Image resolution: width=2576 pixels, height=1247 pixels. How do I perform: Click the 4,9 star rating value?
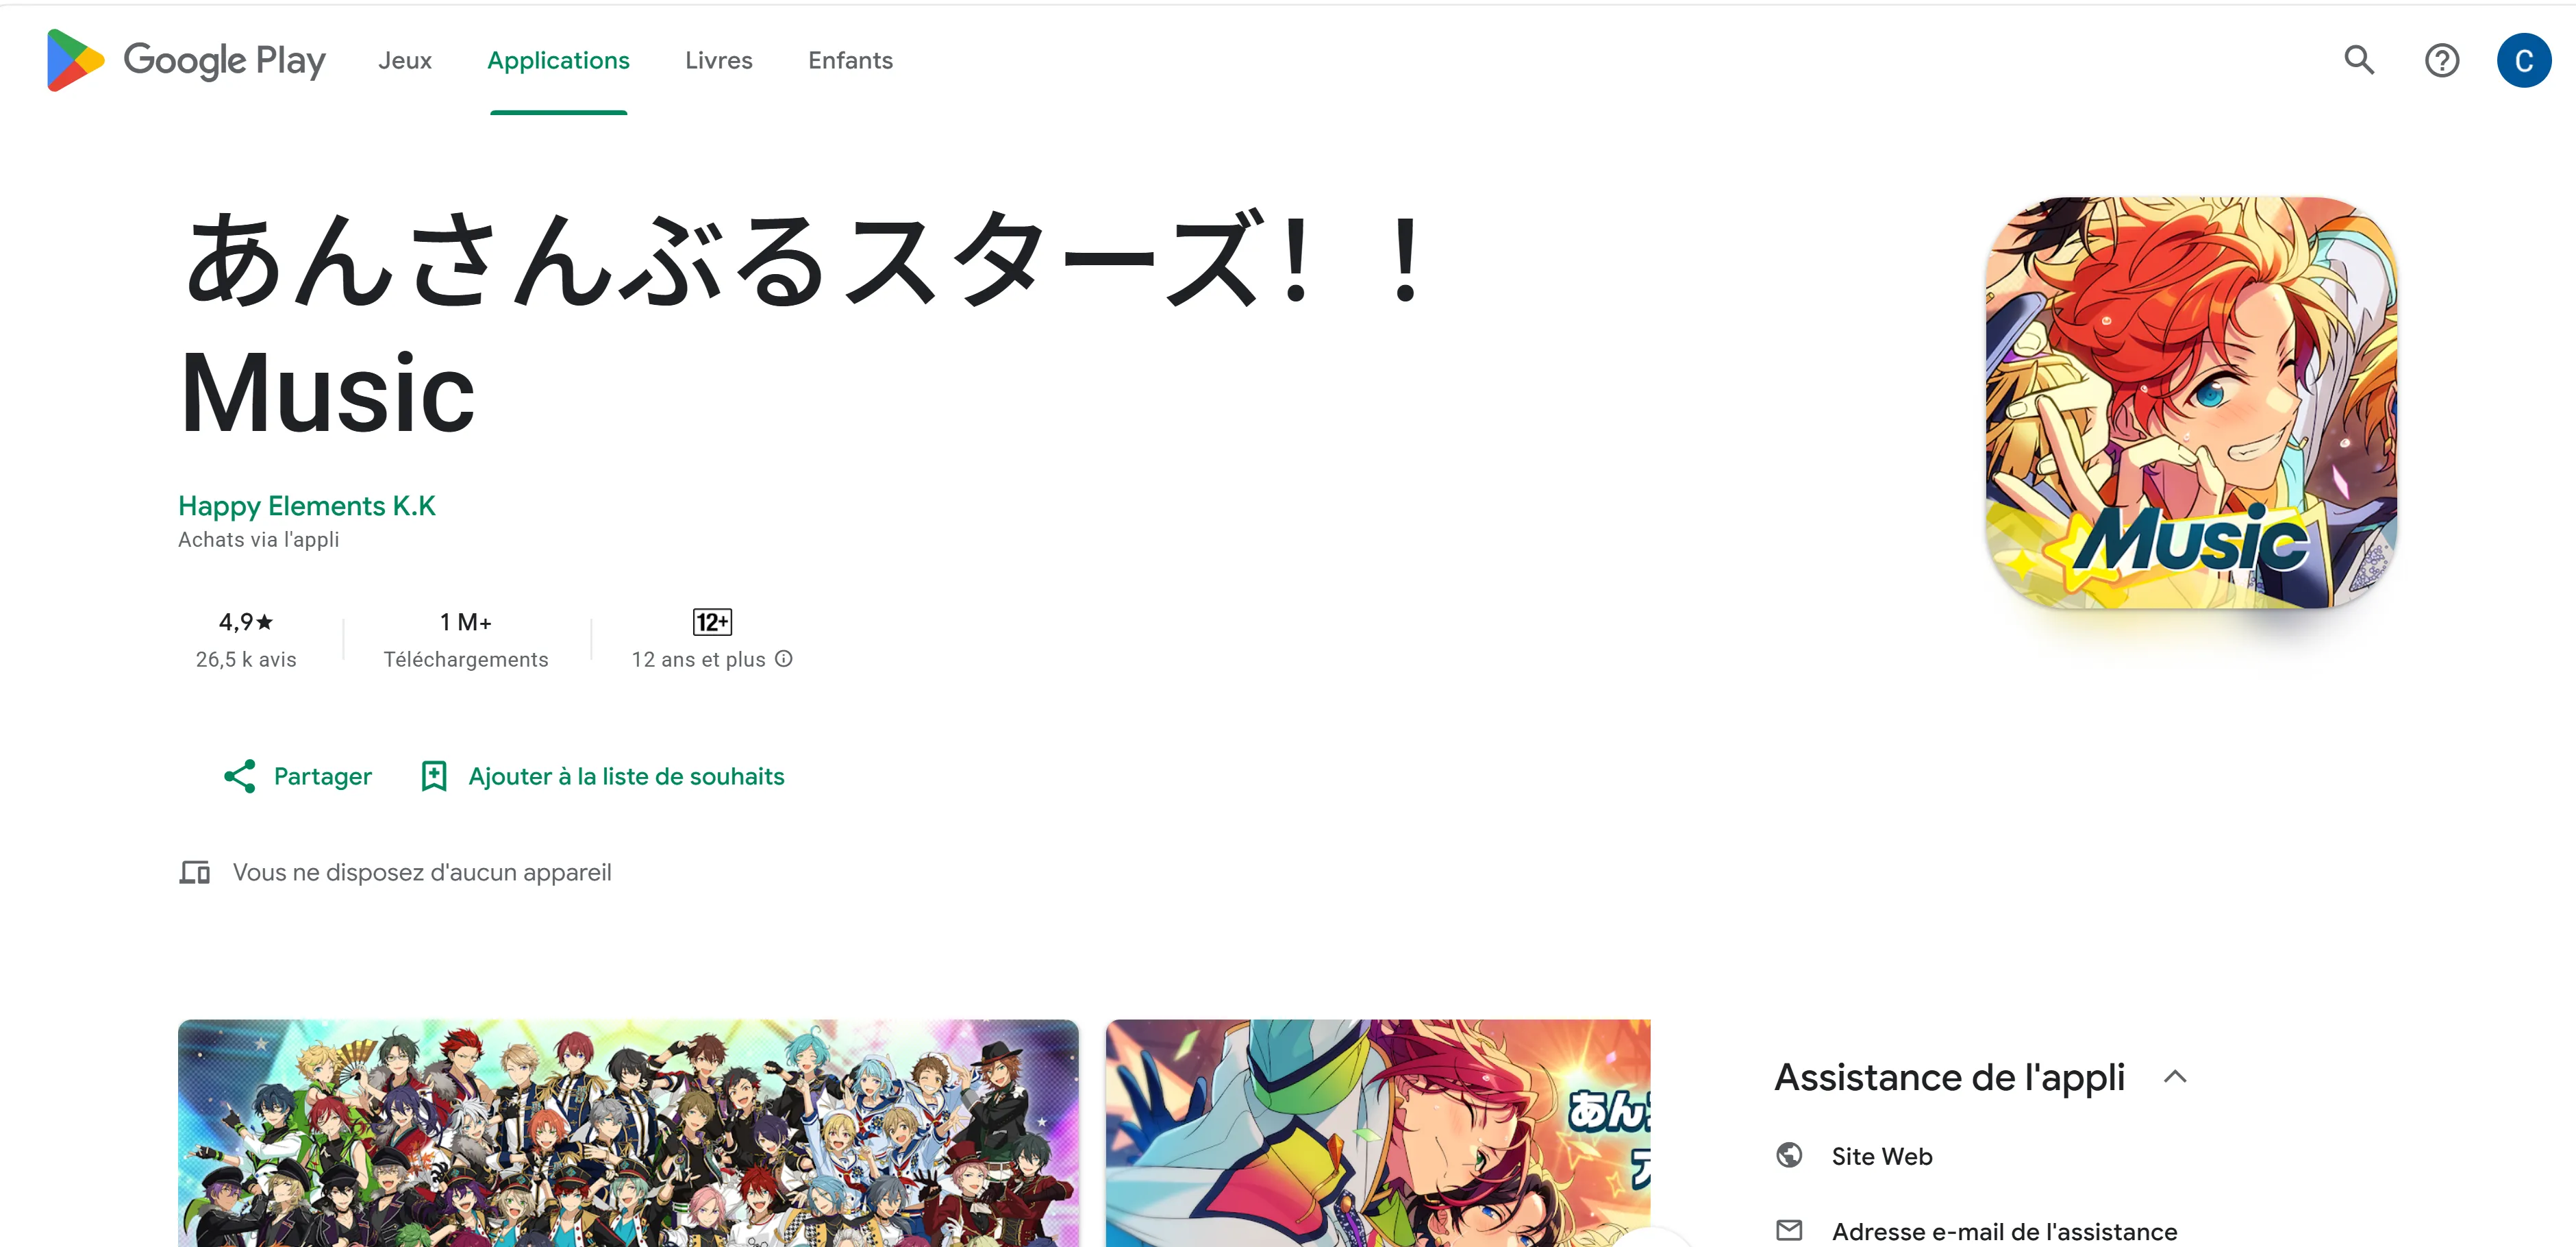pyautogui.click(x=246, y=622)
